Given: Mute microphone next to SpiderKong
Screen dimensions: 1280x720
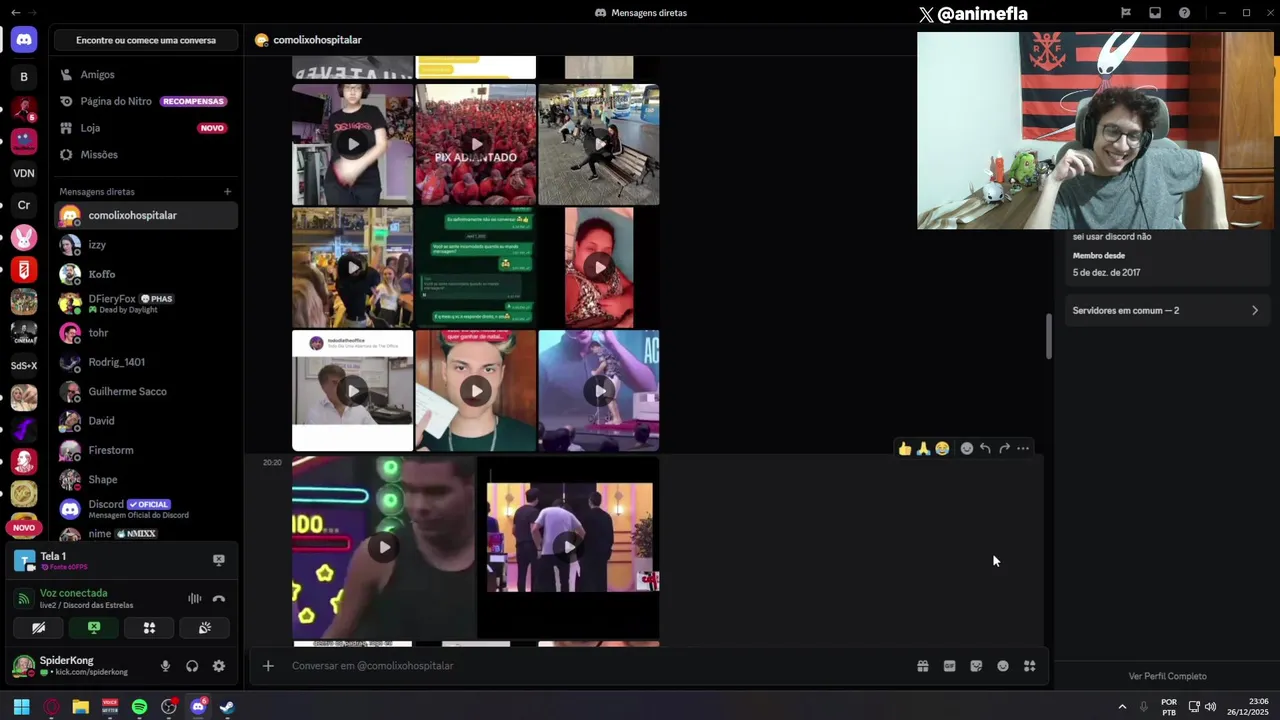Looking at the screenshot, I should 166,666.
